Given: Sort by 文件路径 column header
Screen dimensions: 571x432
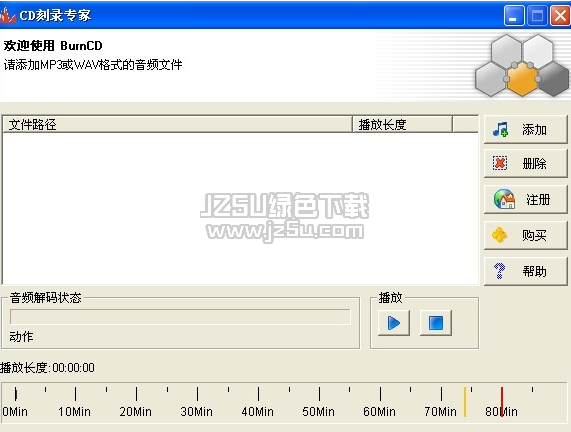Looking at the screenshot, I should pyautogui.click(x=177, y=125).
